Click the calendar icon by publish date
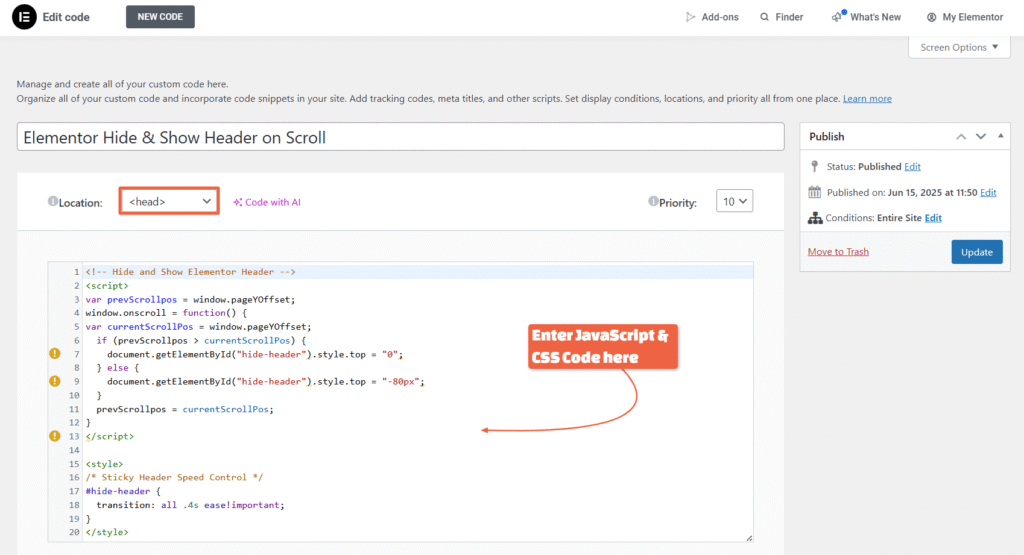The image size is (1024, 555). pos(814,192)
